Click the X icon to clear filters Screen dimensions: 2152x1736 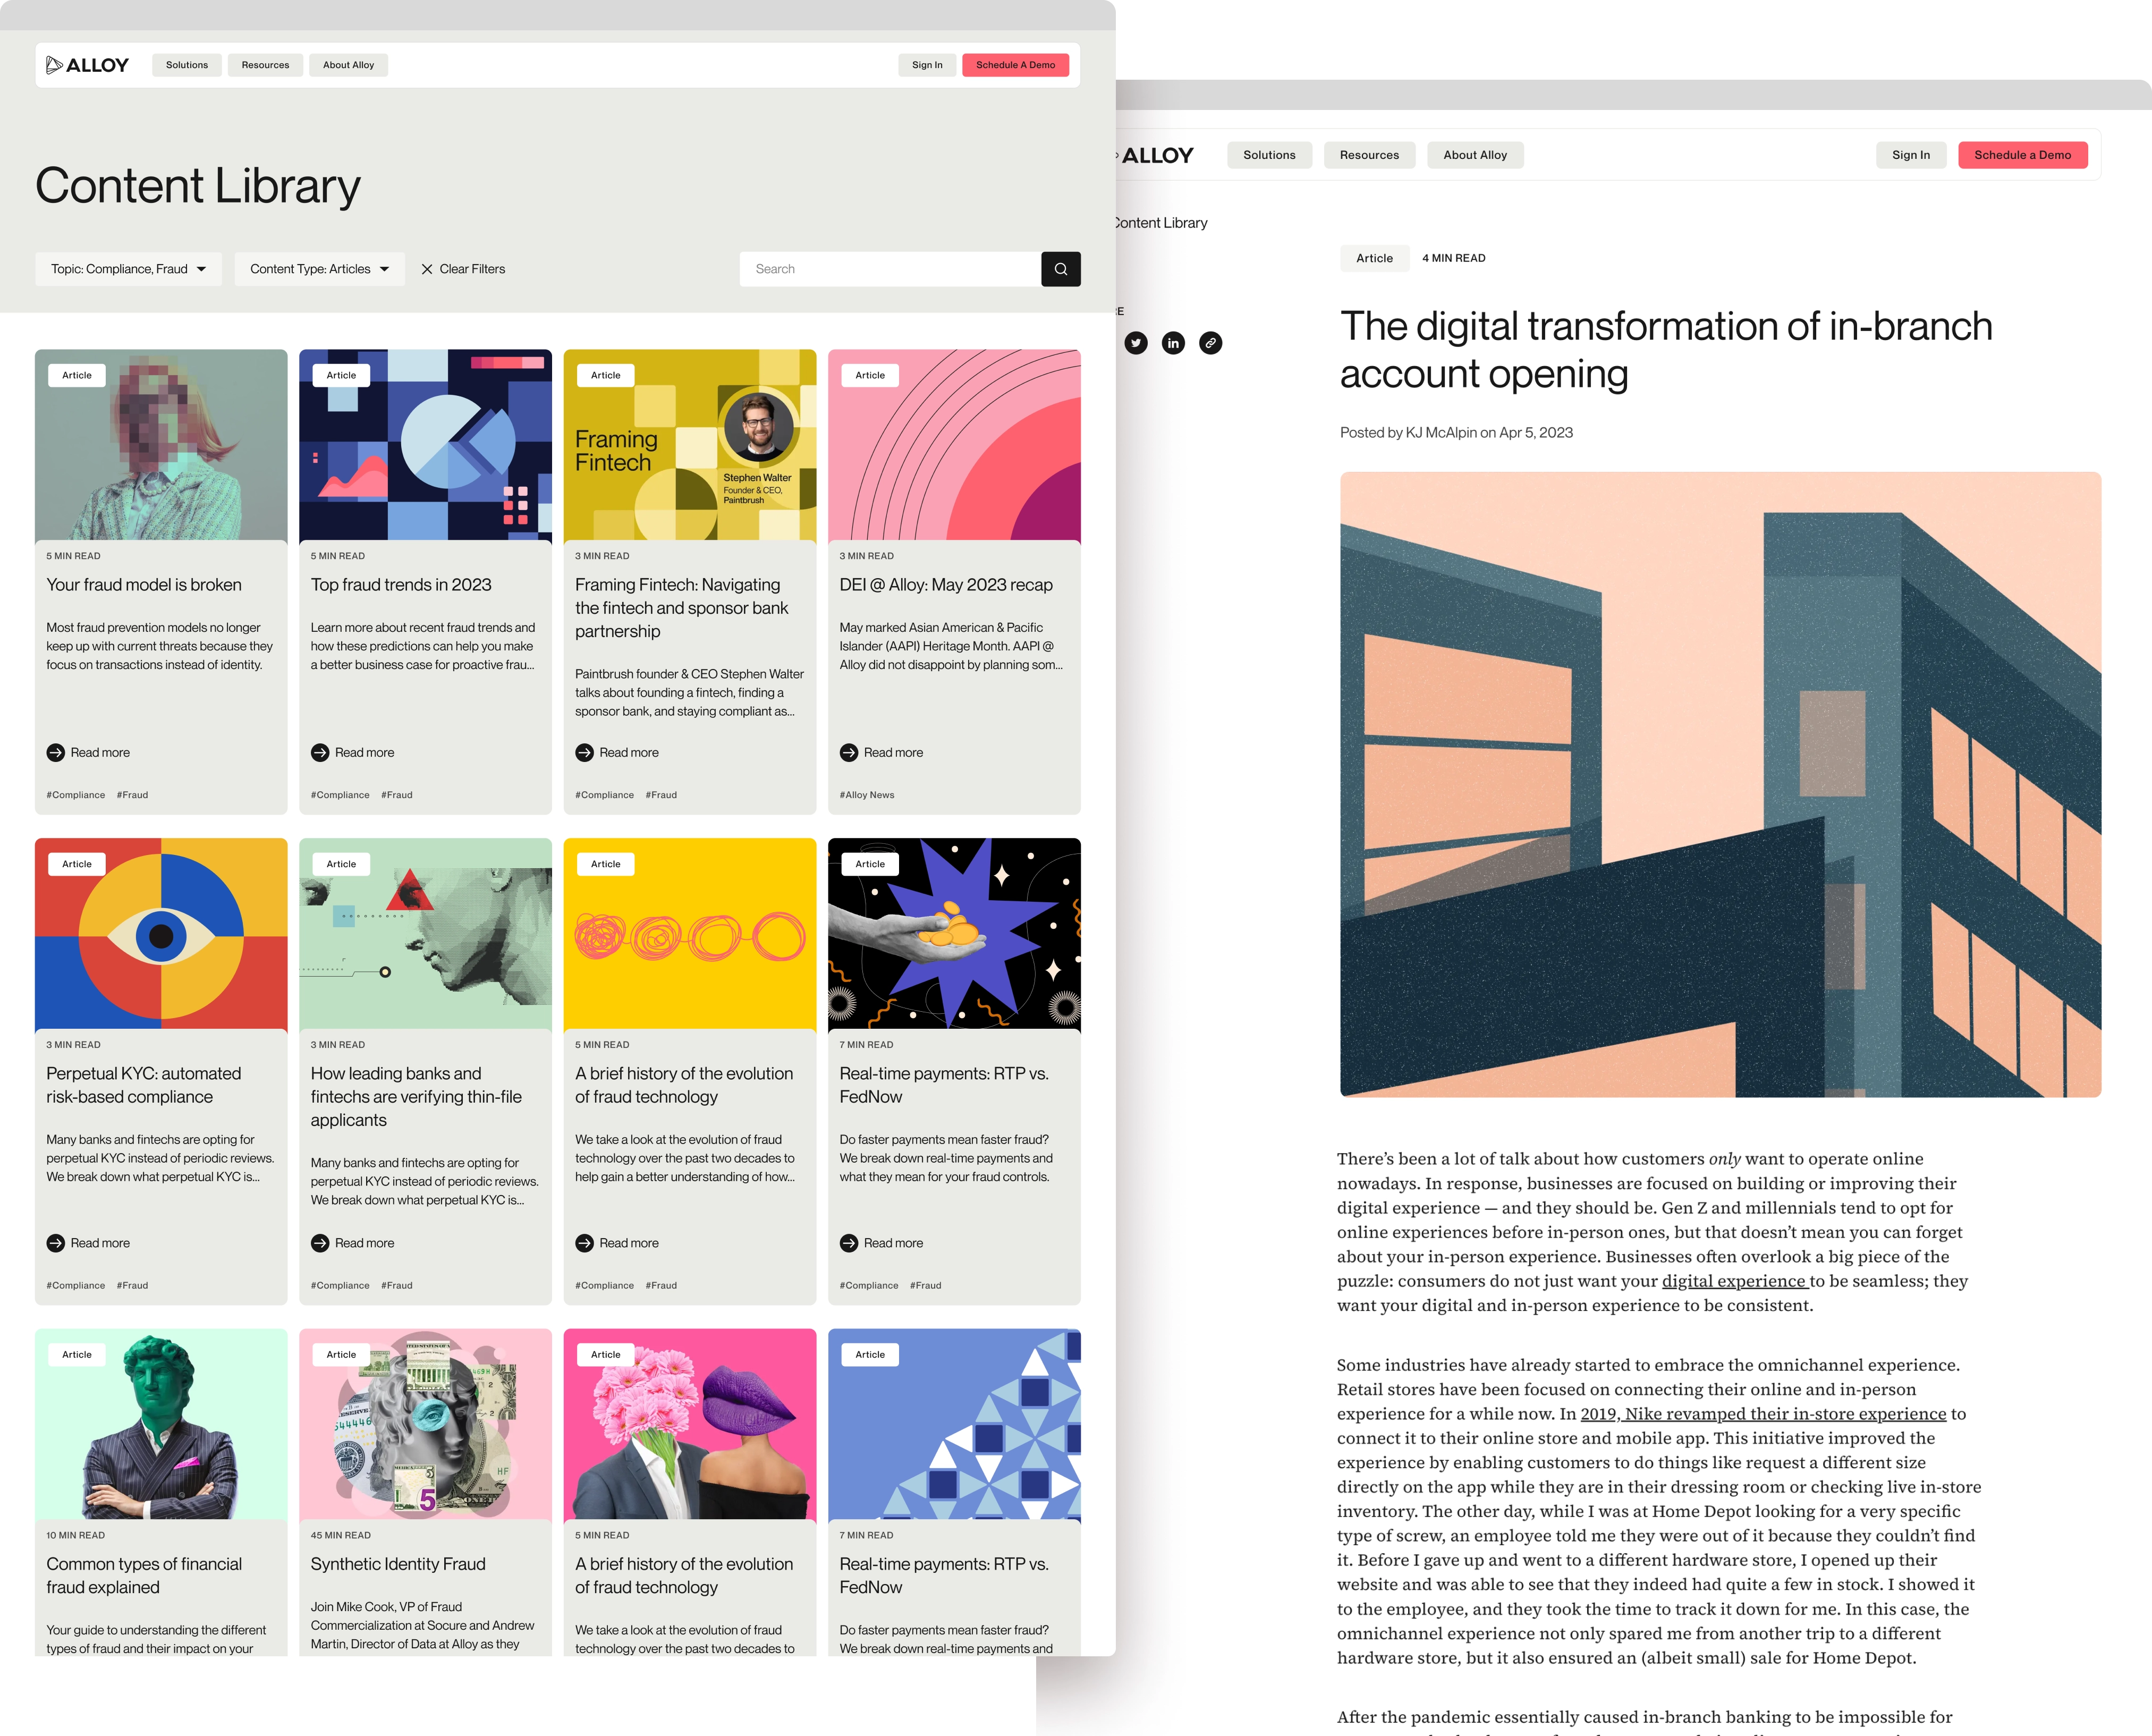[x=427, y=269]
